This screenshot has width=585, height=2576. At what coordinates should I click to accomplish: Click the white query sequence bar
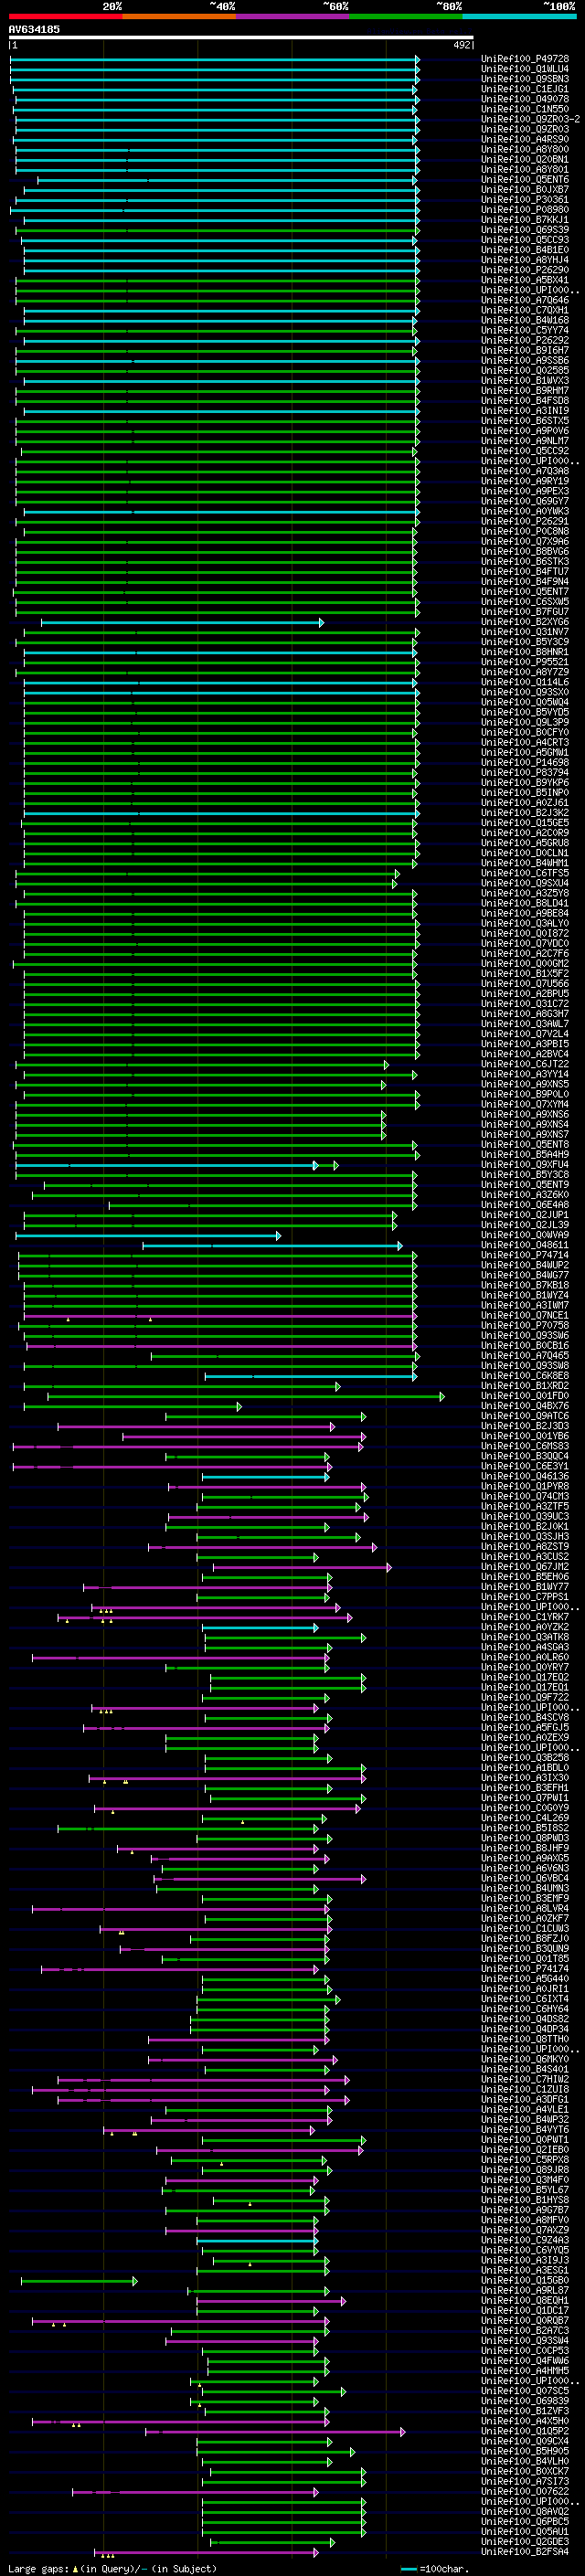[241, 37]
